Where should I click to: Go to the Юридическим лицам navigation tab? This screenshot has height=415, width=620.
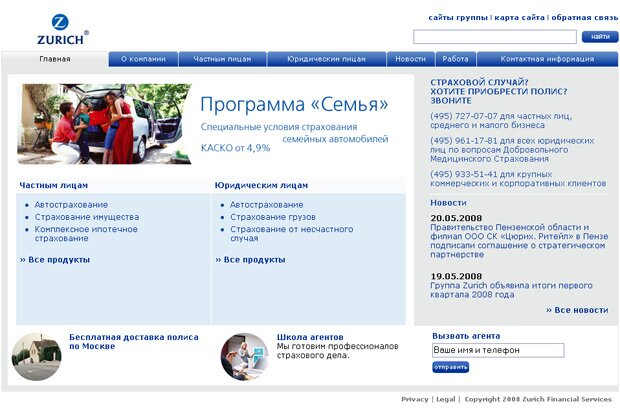coord(327,59)
